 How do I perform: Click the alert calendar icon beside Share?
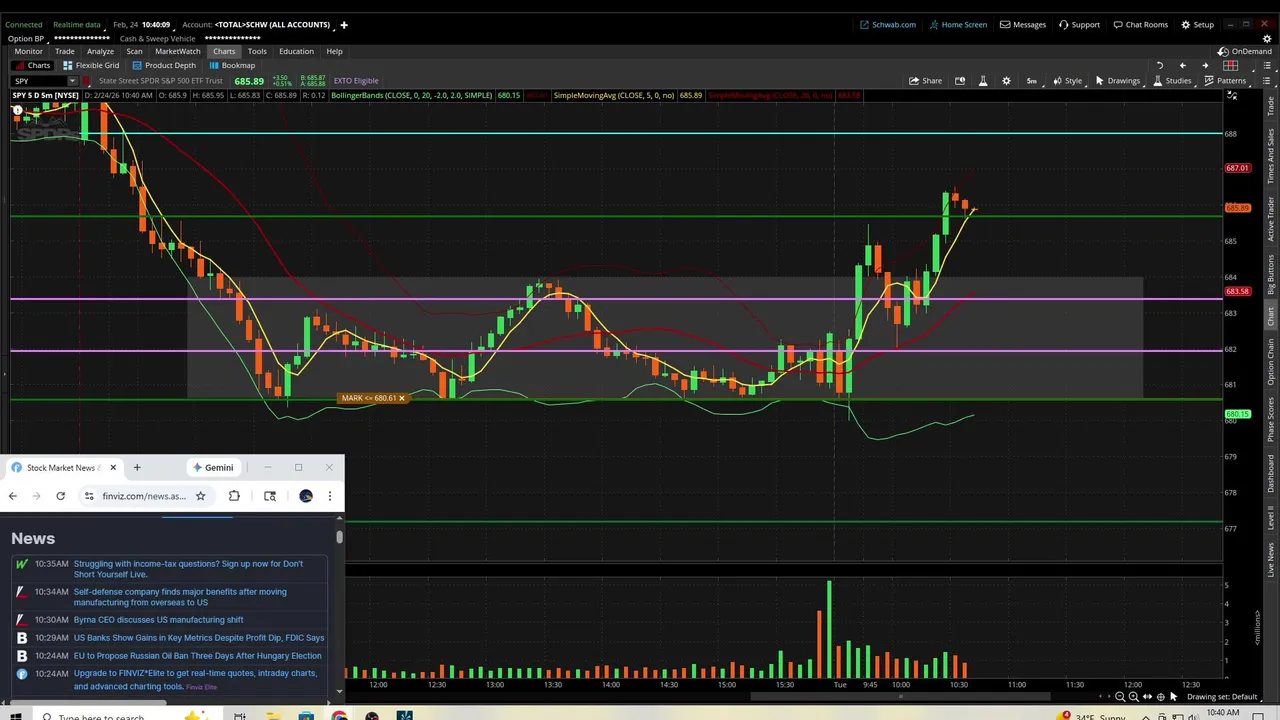click(960, 81)
